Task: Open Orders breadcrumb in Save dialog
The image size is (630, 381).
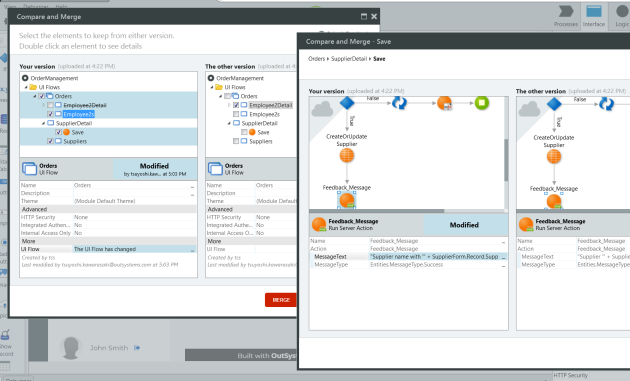Action: pos(317,59)
